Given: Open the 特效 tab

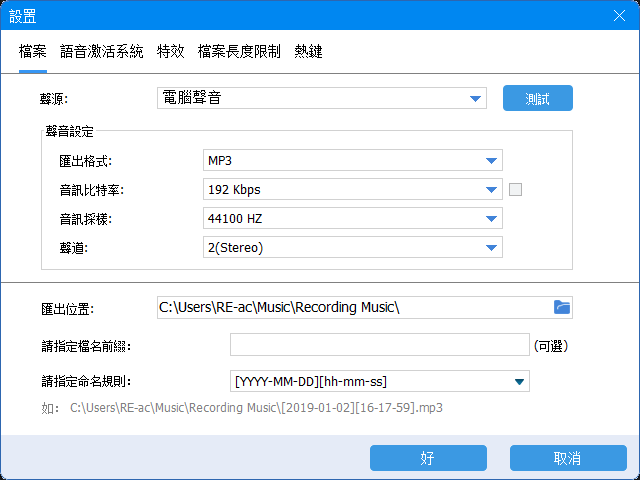Looking at the screenshot, I should (x=171, y=52).
